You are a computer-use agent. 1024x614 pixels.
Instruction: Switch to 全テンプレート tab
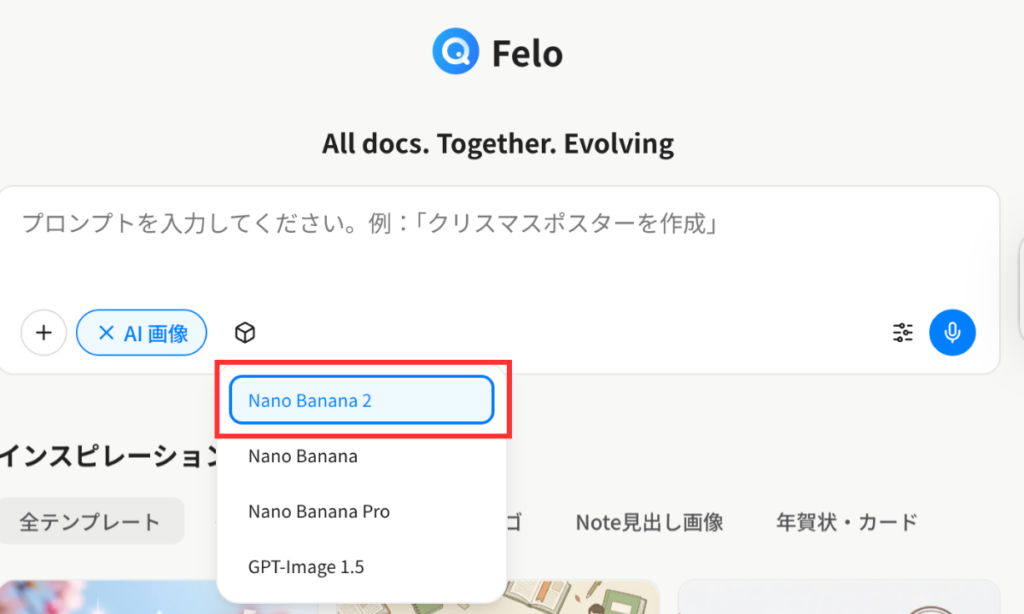[90, 521]
